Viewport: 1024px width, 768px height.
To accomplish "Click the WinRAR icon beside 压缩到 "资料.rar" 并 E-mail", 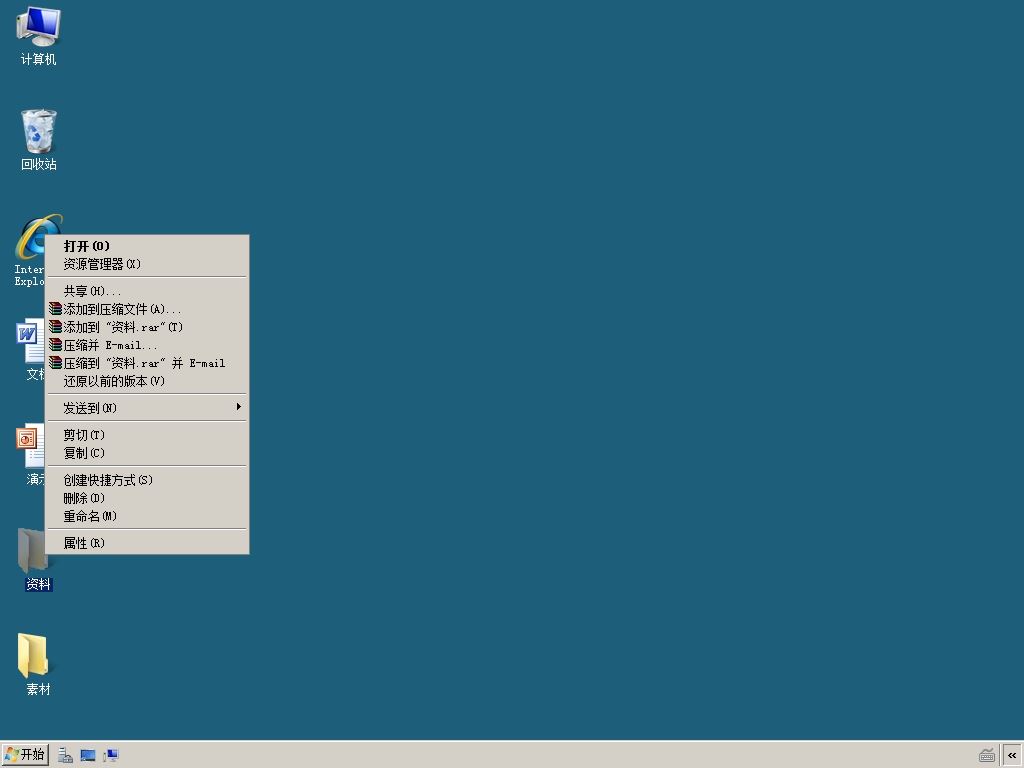I will pyautogui.click(x=56, y=362).
